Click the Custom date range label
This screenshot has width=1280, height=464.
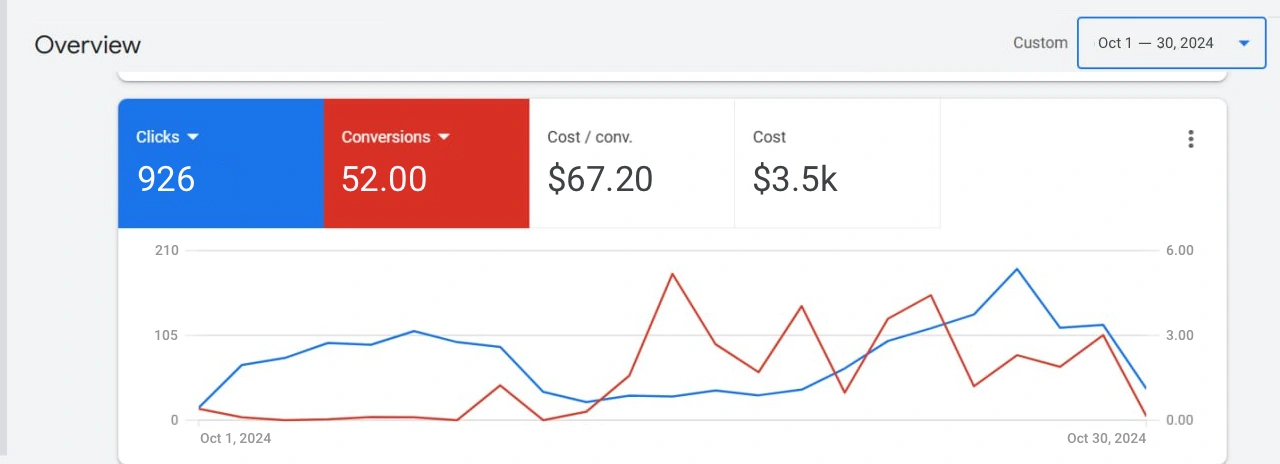coord(1040,43)
